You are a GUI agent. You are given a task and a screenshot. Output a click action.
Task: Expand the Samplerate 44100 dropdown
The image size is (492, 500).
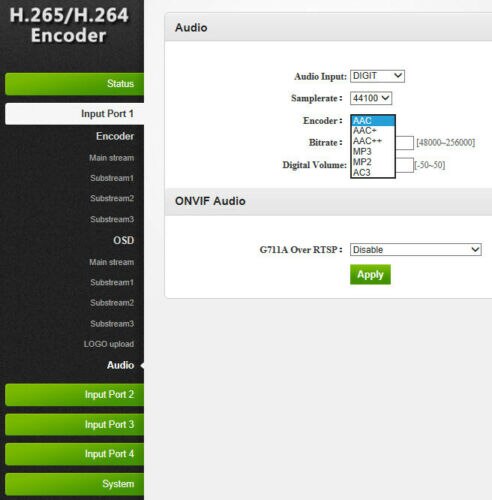click(x=371, y=98)
